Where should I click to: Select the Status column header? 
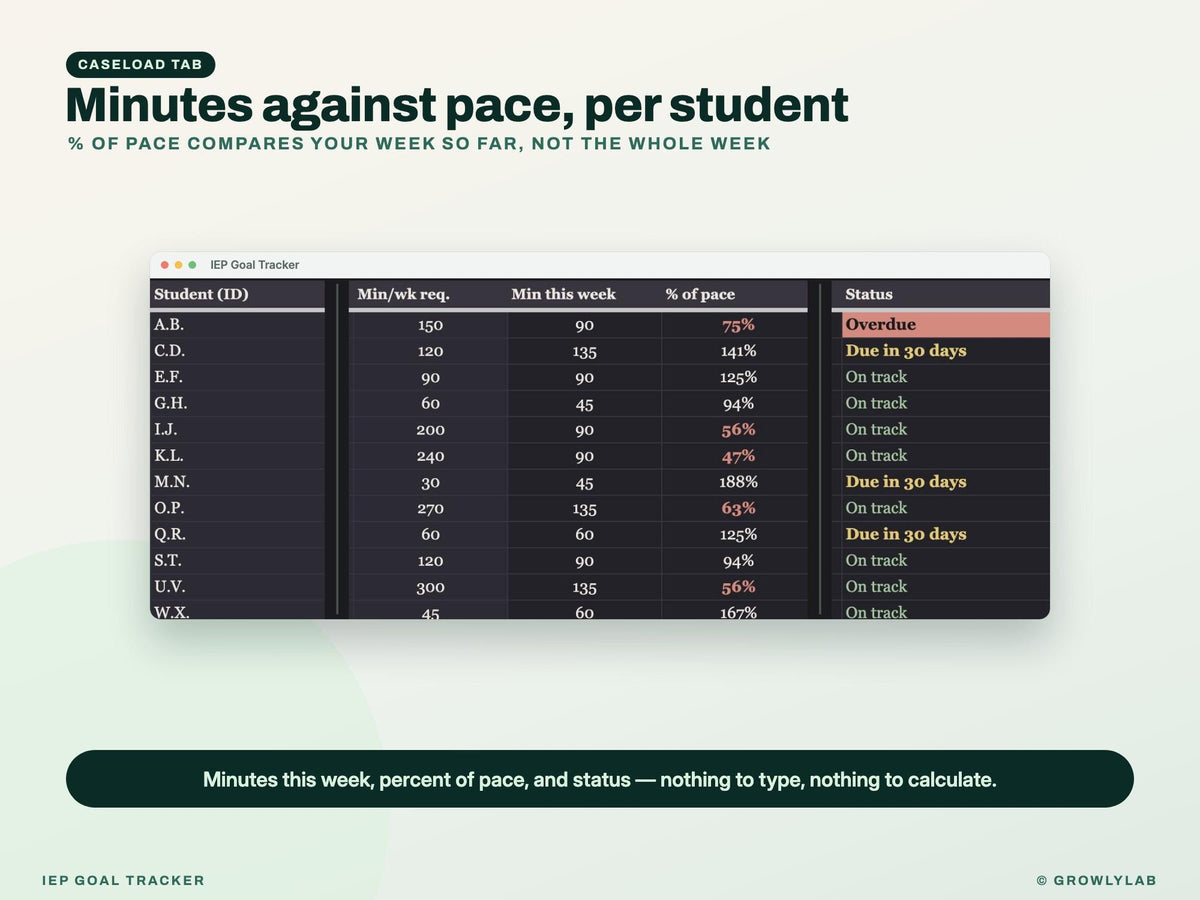[x=941, y=294]
